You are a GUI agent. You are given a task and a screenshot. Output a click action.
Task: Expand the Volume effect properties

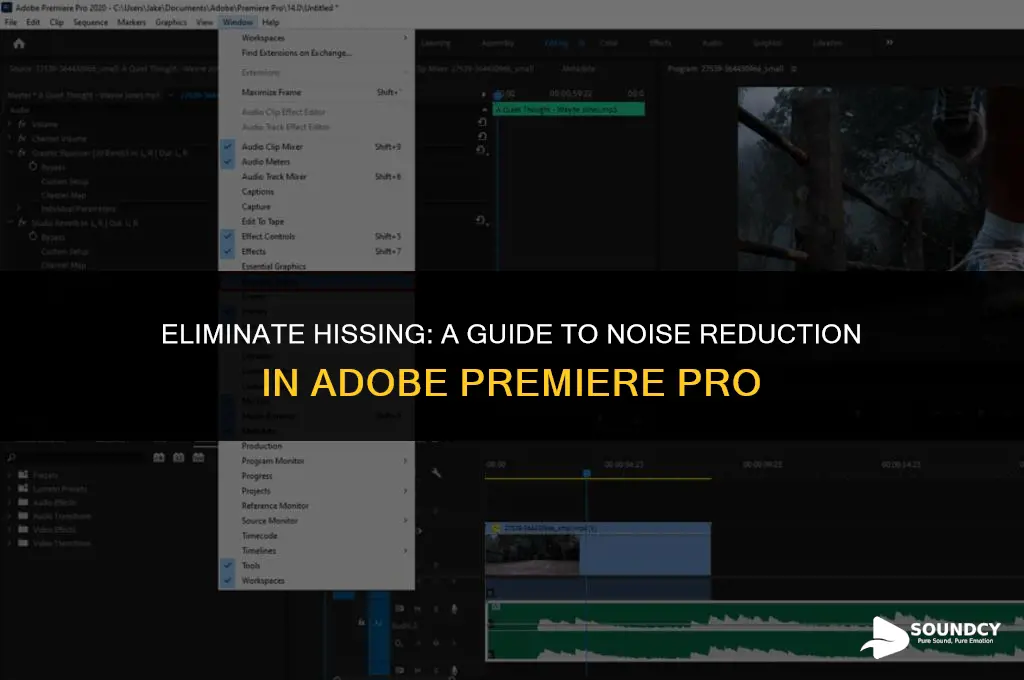[10, 124]
